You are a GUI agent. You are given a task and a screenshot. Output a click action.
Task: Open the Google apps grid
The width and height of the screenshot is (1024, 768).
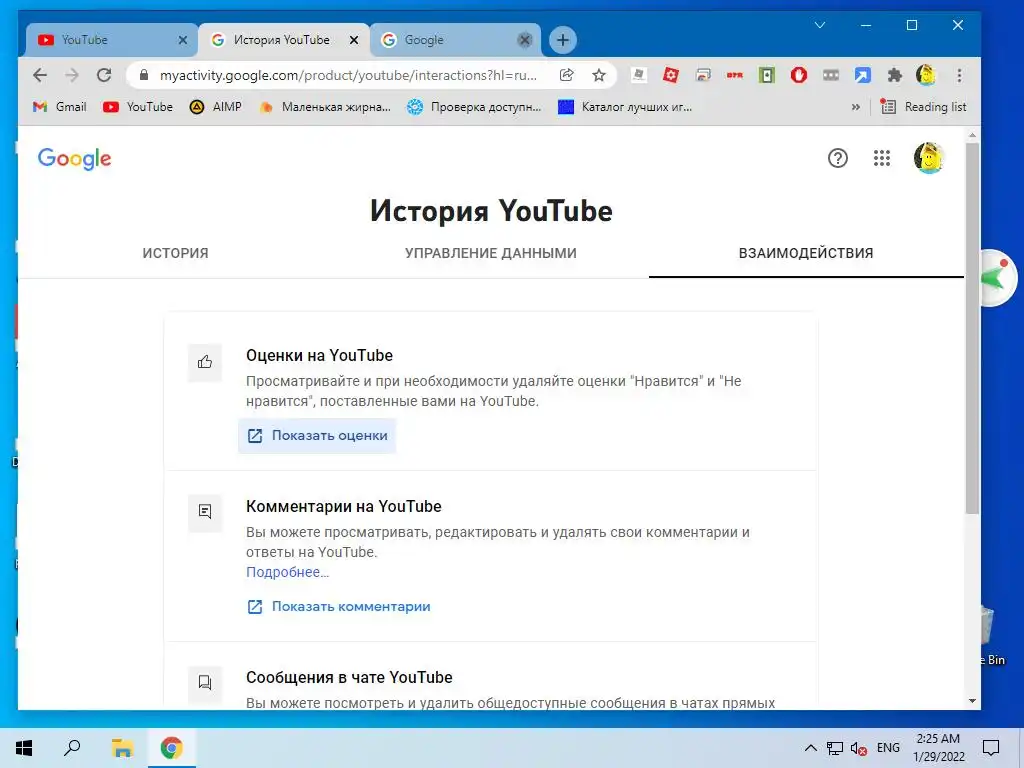pos(882,158)
